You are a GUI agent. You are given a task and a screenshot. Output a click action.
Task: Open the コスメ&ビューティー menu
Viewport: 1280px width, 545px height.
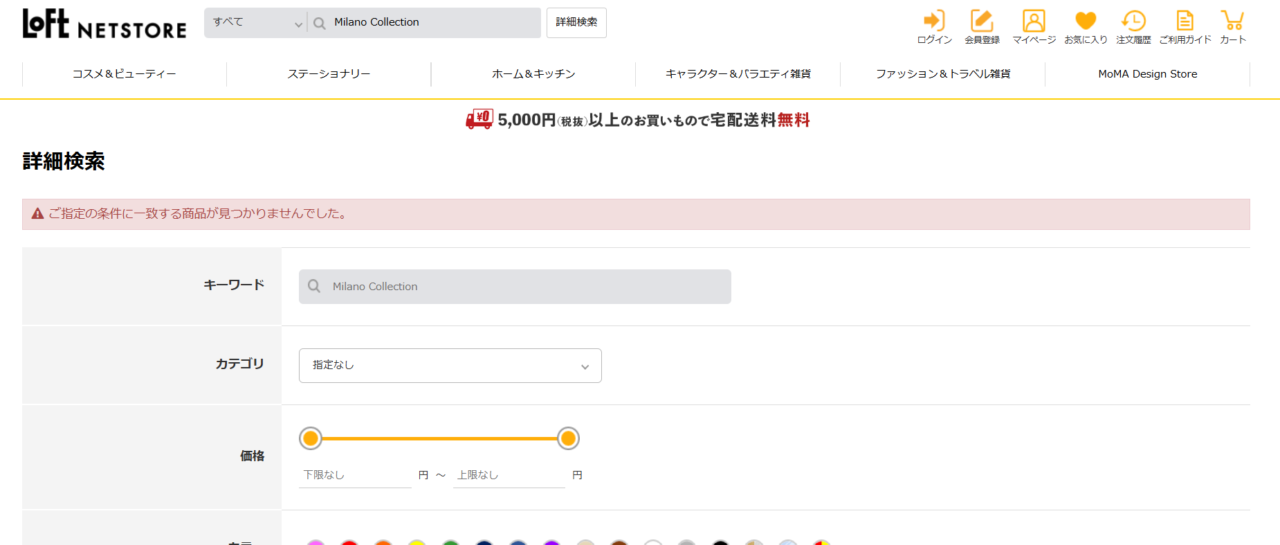[x=124, y=74]
